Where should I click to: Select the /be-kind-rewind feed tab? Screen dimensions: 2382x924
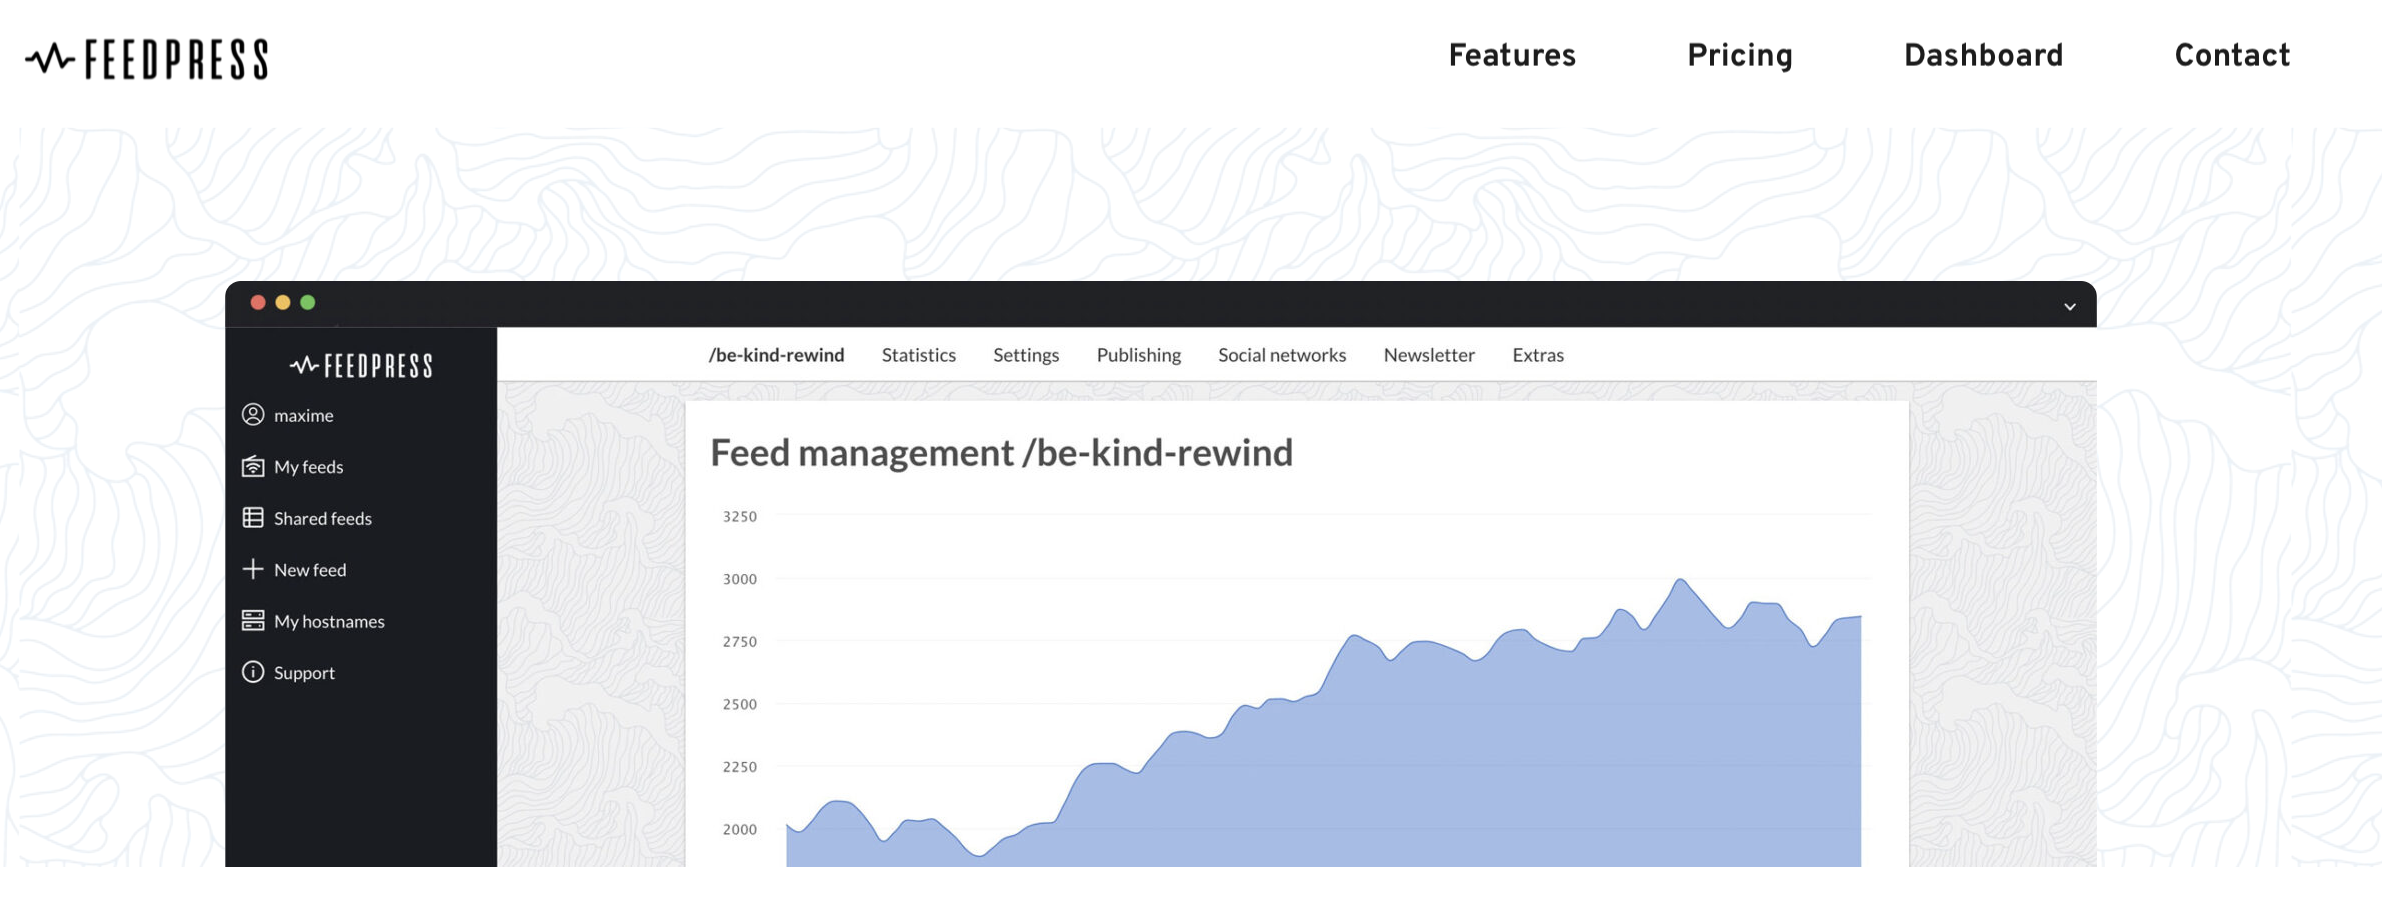[776, 355]
